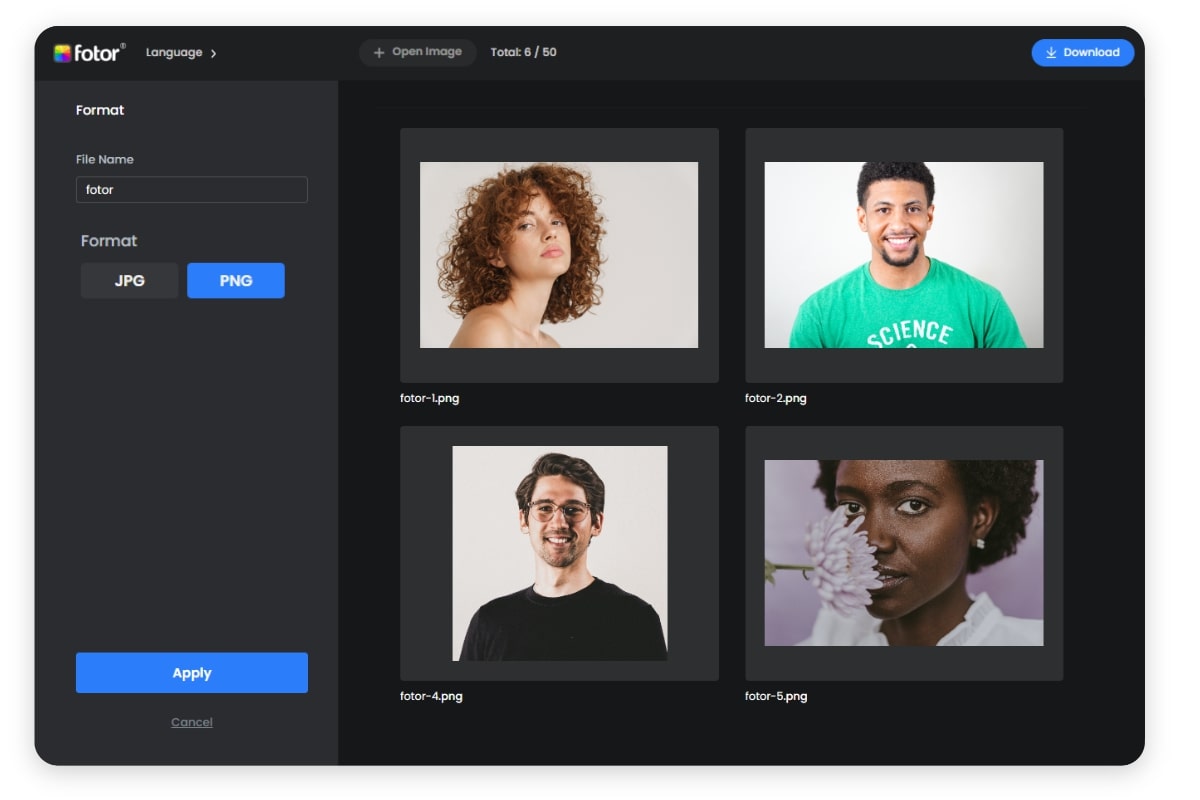Select the fotor-4.png image thumbnail
The height and width of the screenshot is (800, 1200).
pyautogui.click(x=559, y=552)
